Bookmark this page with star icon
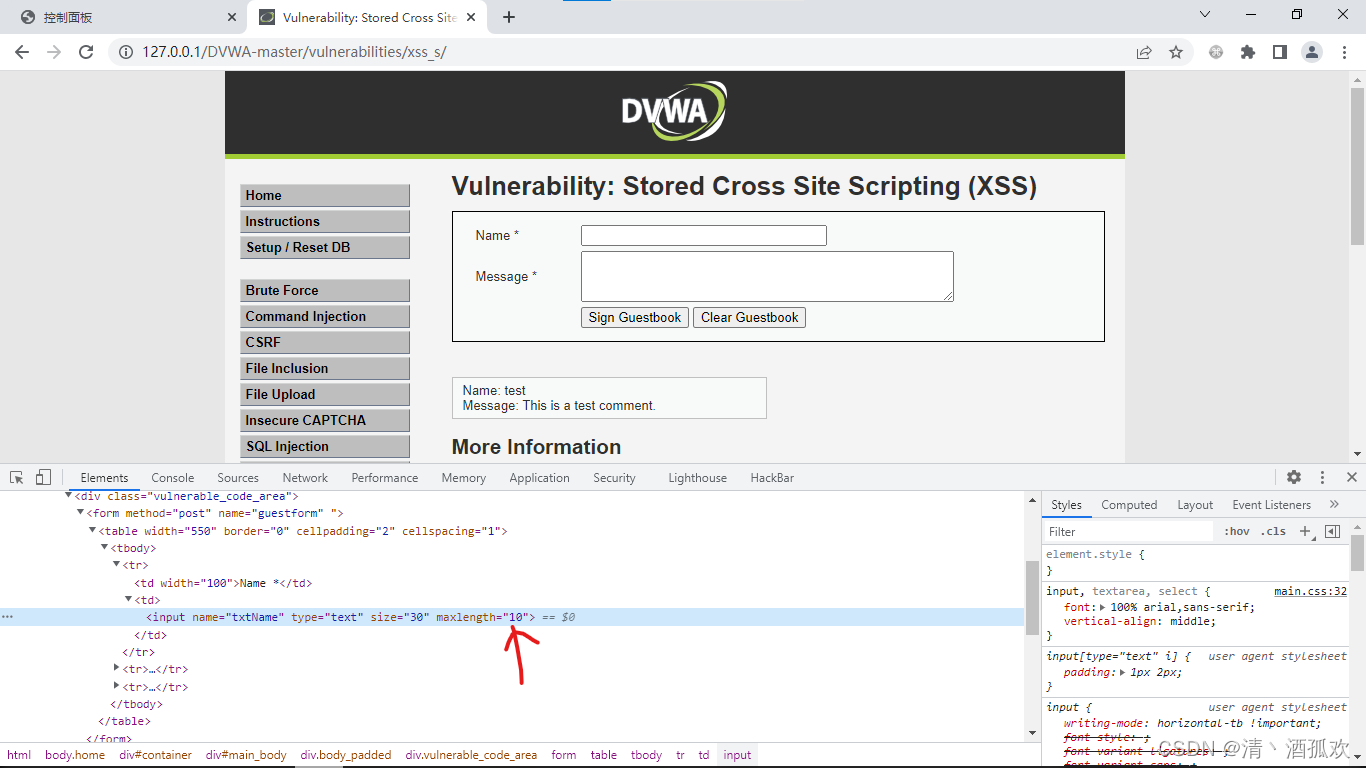 1176,52
